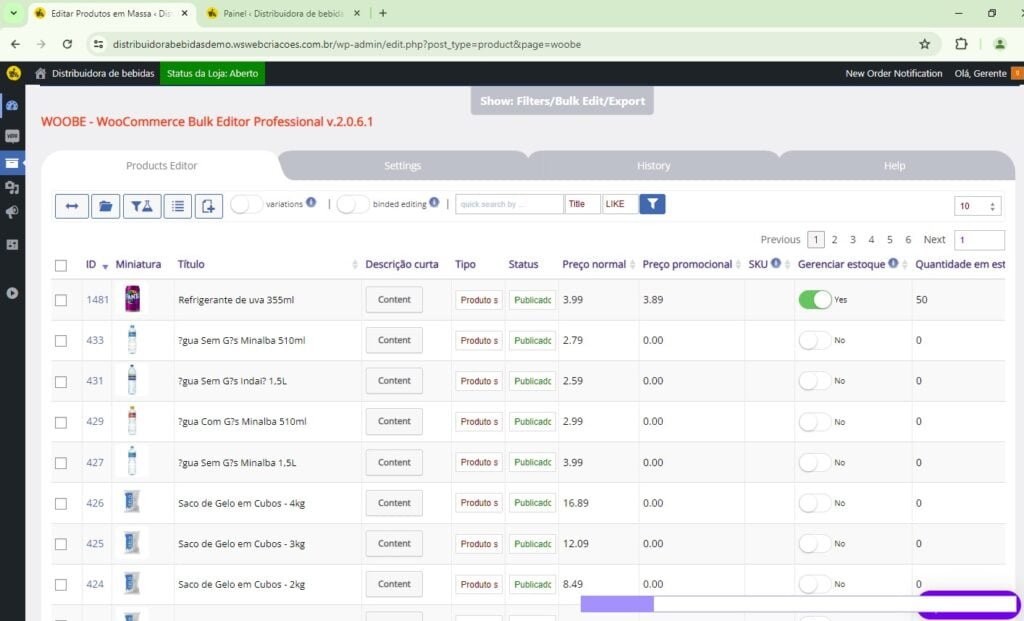Image resolution: width=1024 pixels, height=621 pixels.
Task: Click the blue quick search filter icon
Action: tap(652, 204)
